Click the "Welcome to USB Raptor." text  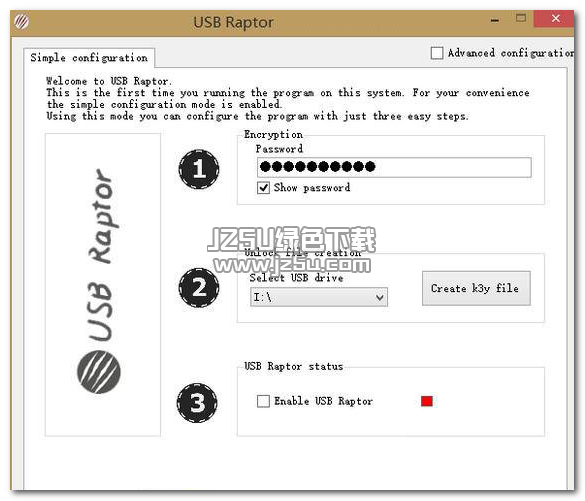point(109,81)
